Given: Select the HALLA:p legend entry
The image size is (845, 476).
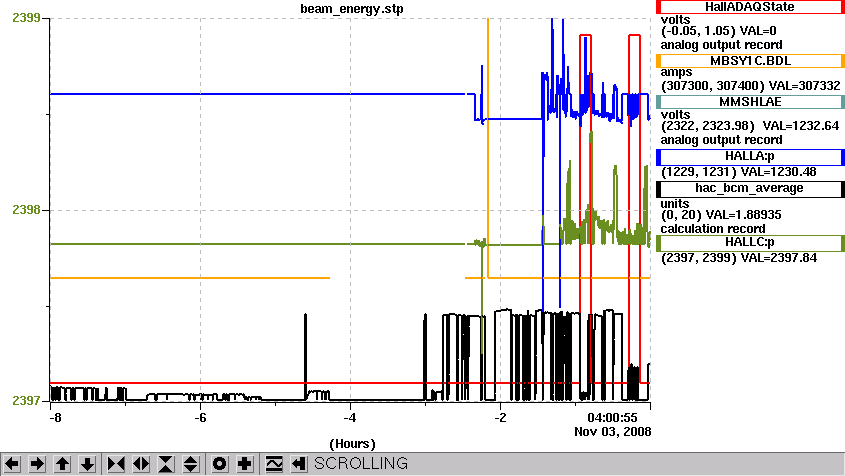Looking at the screenshot, I should (x=750, y=157).
